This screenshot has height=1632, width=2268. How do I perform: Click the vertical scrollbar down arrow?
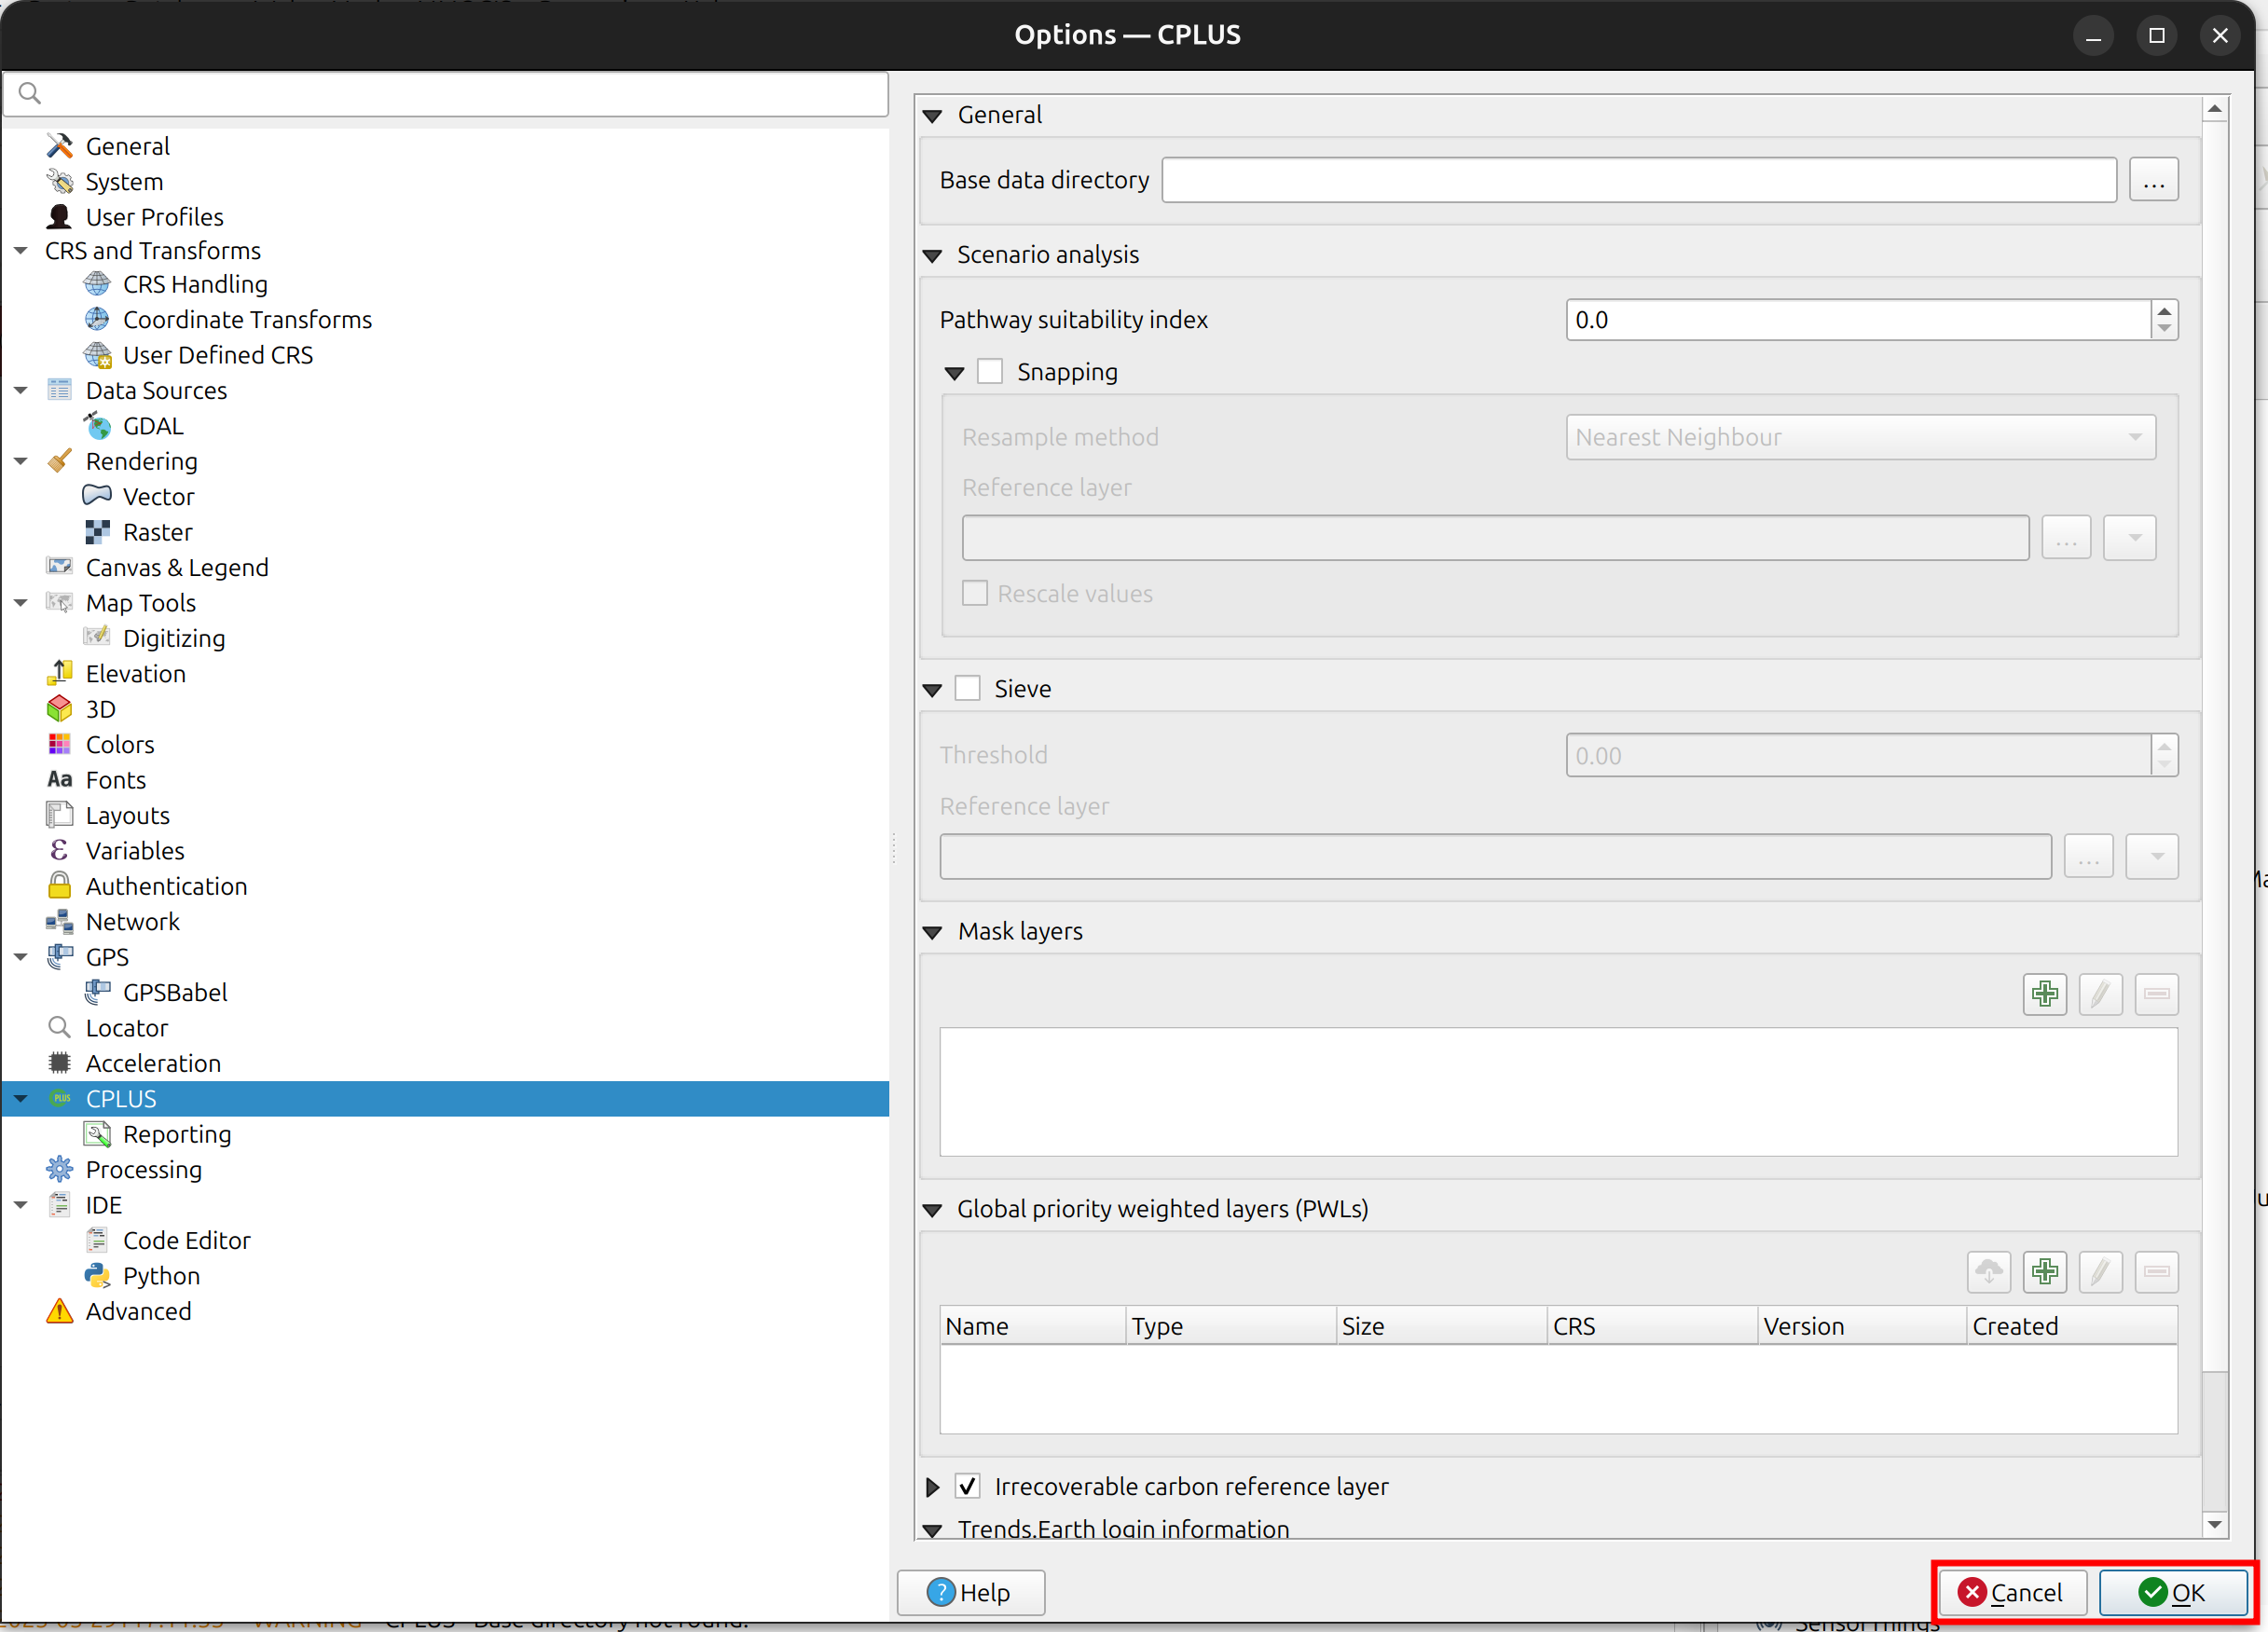tap(2214, 1525)
